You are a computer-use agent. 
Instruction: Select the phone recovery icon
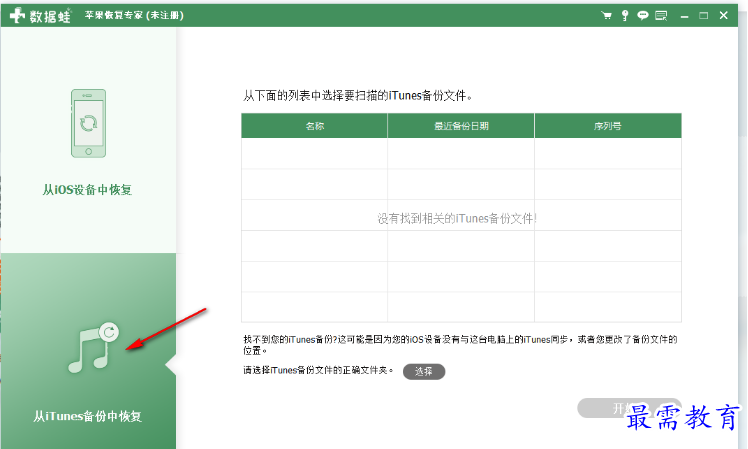tap(88, 123)
